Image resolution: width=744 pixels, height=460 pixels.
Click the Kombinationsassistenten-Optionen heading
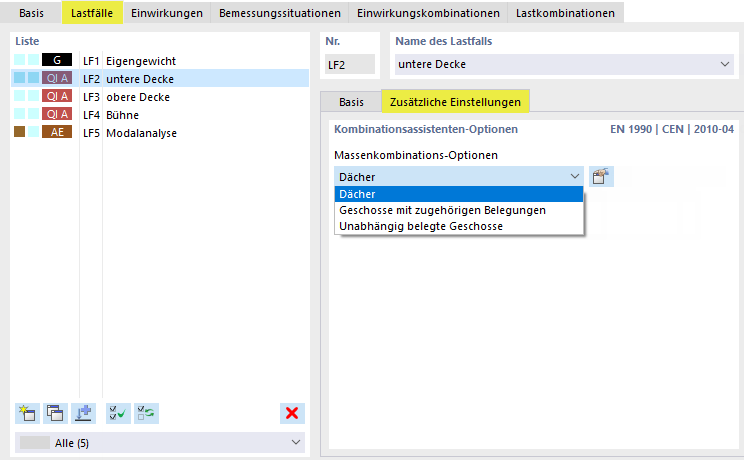(426, 129)
